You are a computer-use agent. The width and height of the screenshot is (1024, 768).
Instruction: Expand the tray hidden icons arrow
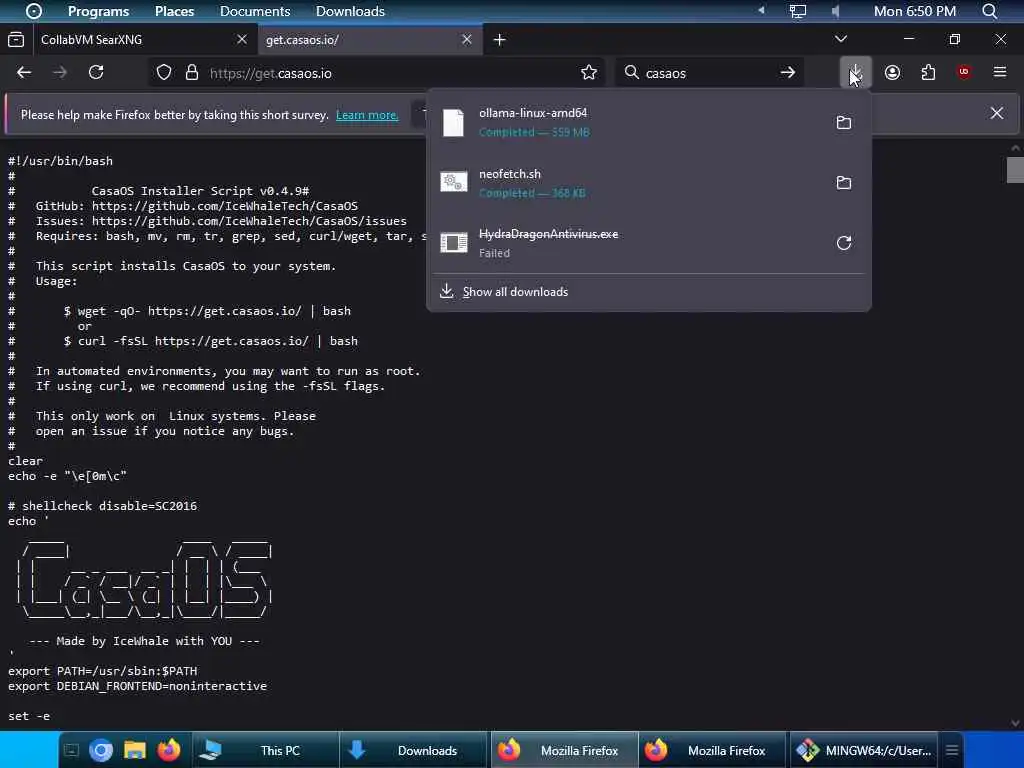click(761, 10)
